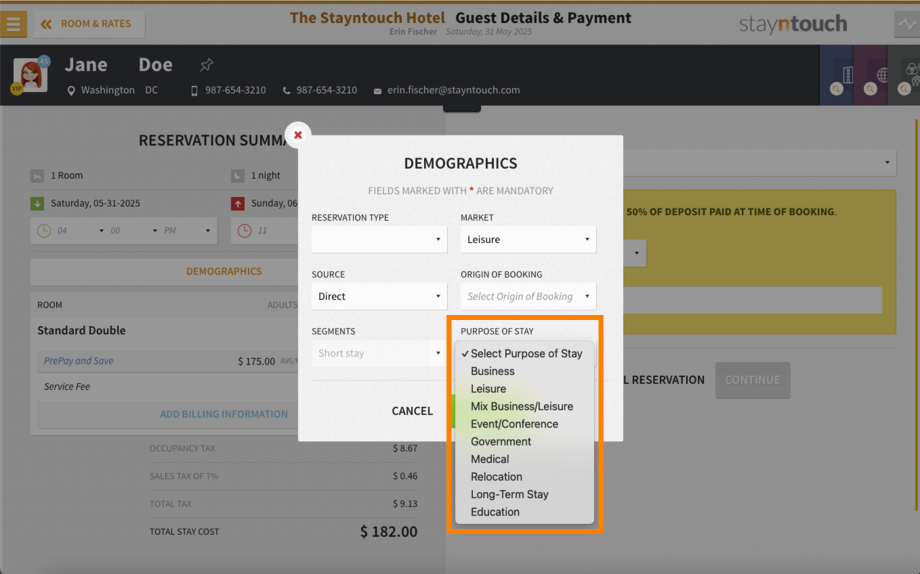Screen dimensions: 920x574
Task: Click the $ 8.67 occupancy tax value
Action: click(405, 448)
